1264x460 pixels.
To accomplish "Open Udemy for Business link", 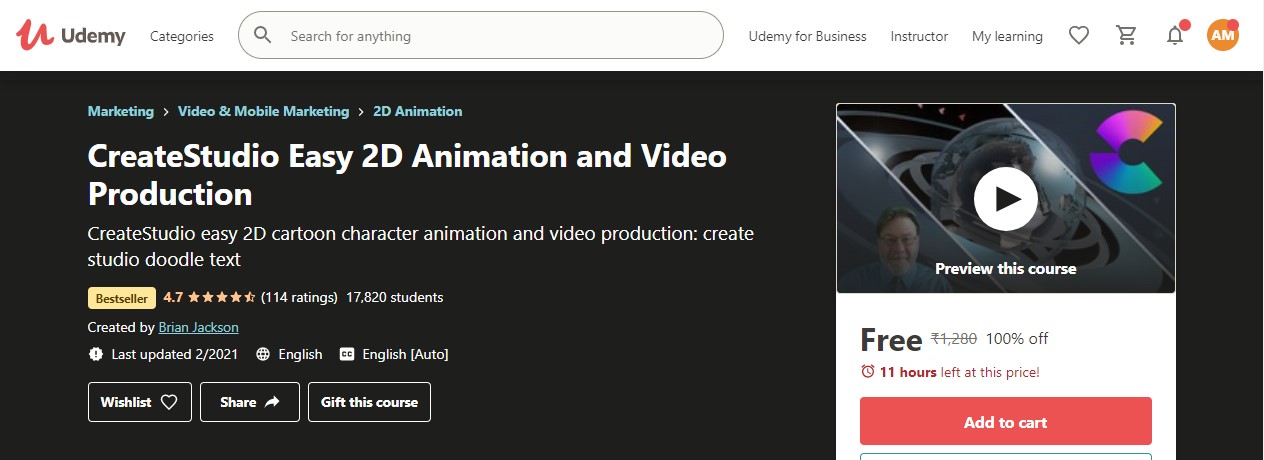I will (x=808, y=36).
